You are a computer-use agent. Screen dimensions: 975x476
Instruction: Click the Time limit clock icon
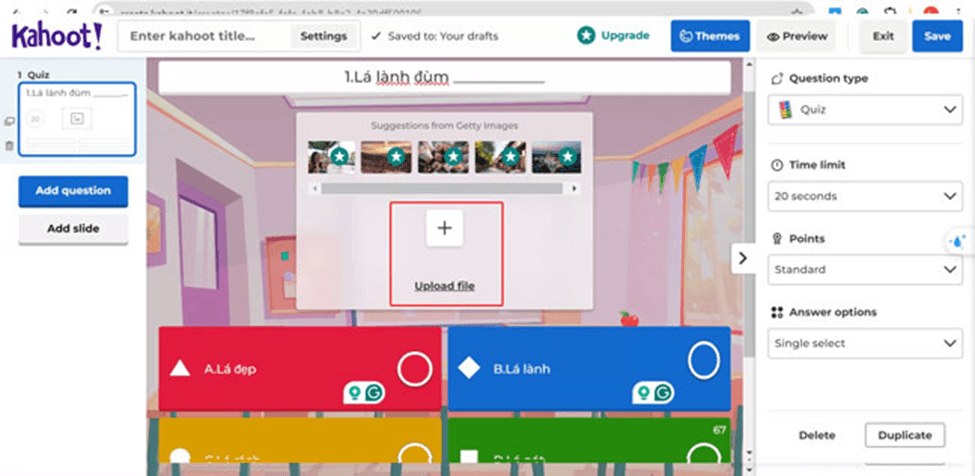(776, 165)
